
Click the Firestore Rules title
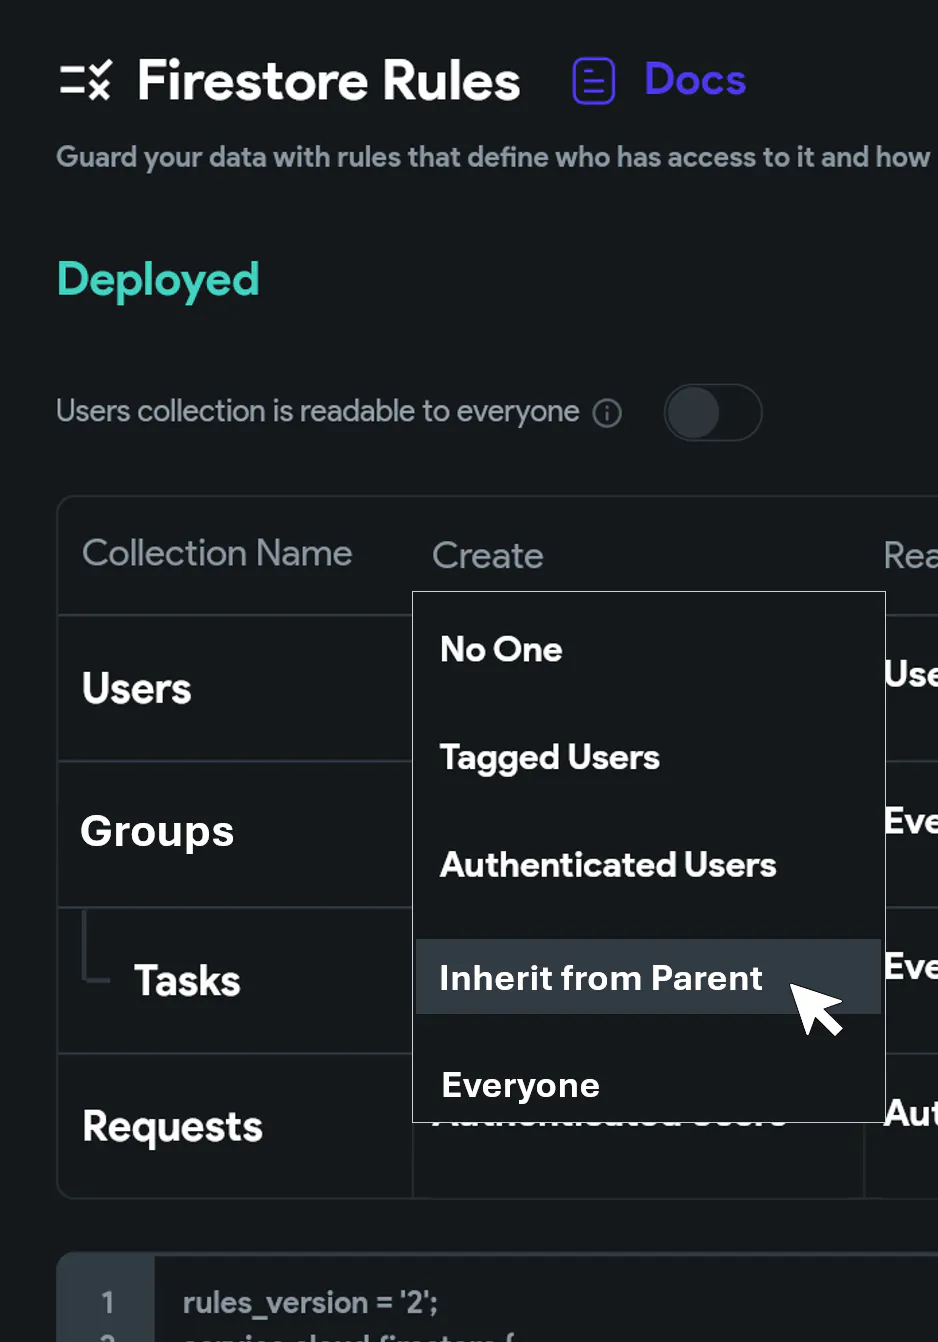tap(329, 80)
